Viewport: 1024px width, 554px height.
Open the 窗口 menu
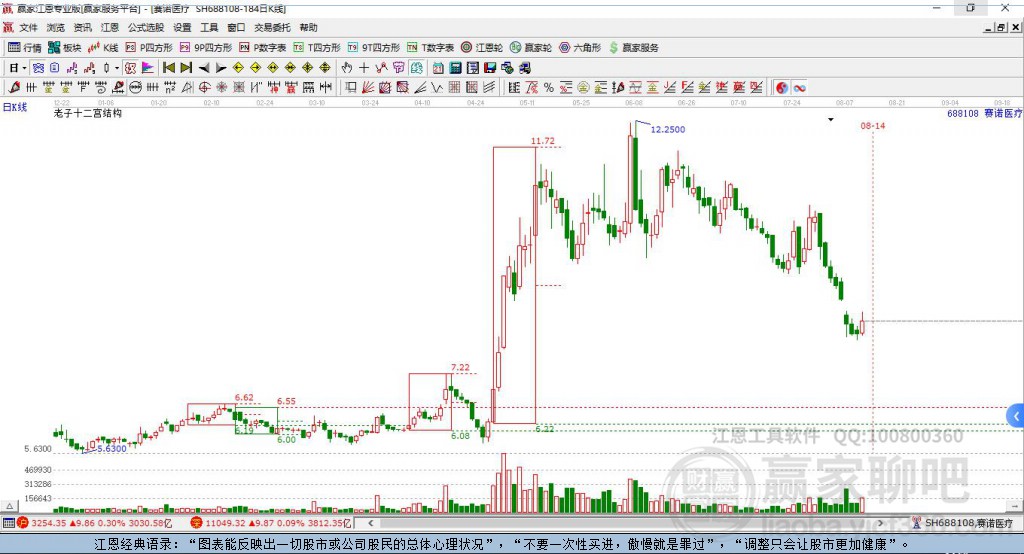click(236, 27)
